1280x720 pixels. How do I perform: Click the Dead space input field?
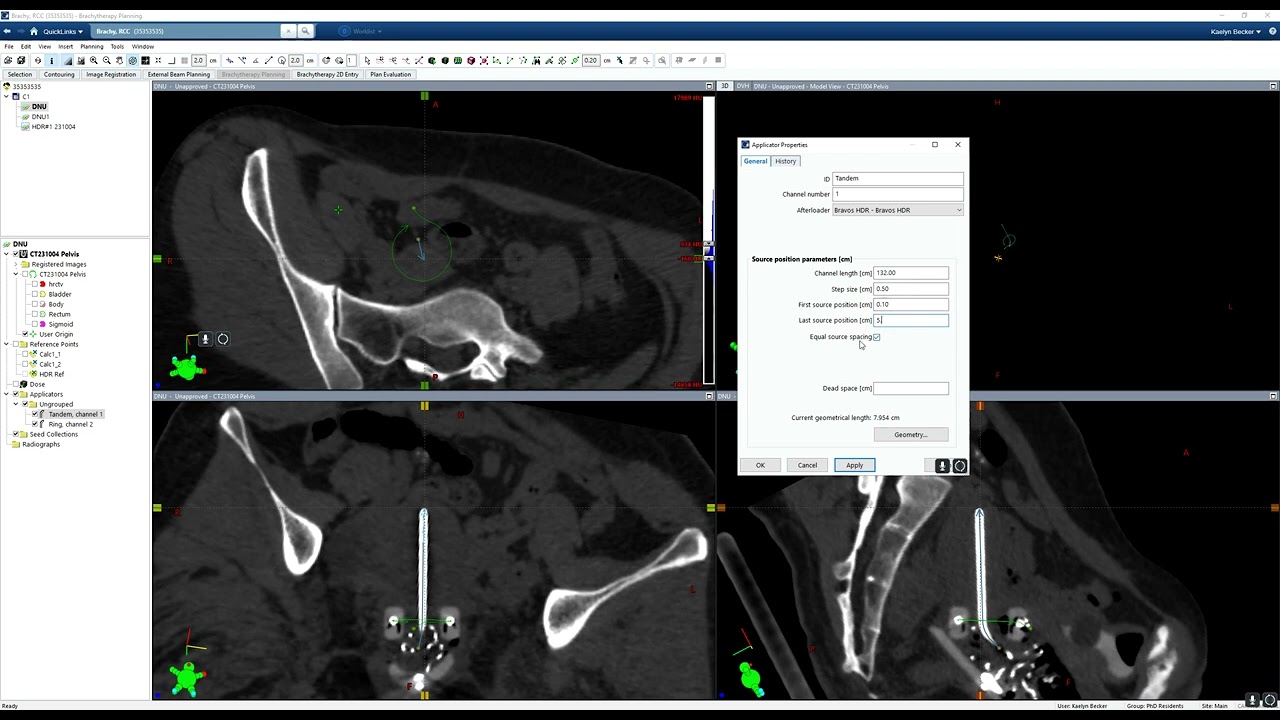click(x=911, y=388)
